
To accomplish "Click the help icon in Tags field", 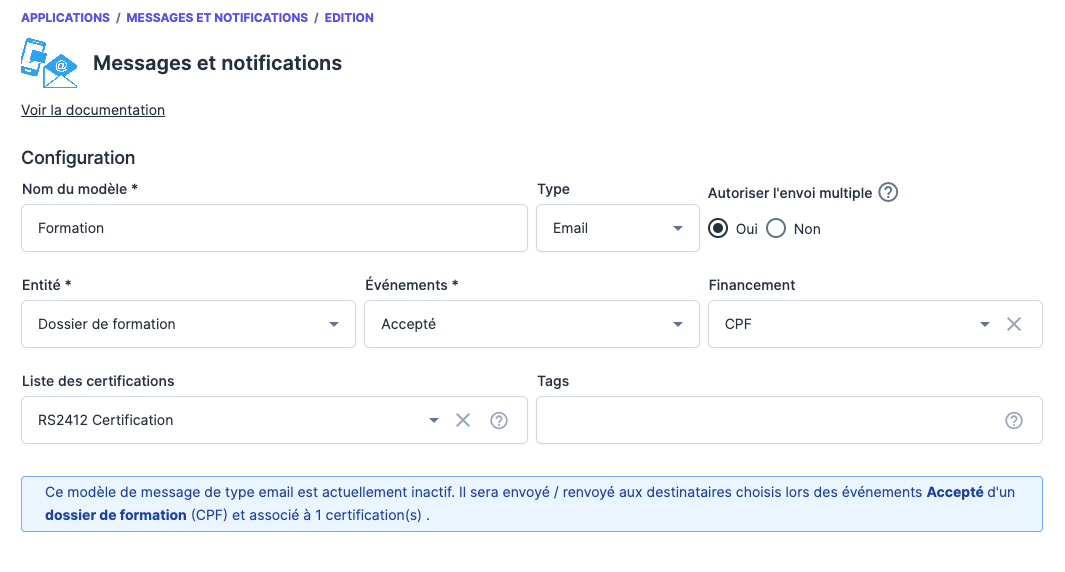I will coord(1014,420).
